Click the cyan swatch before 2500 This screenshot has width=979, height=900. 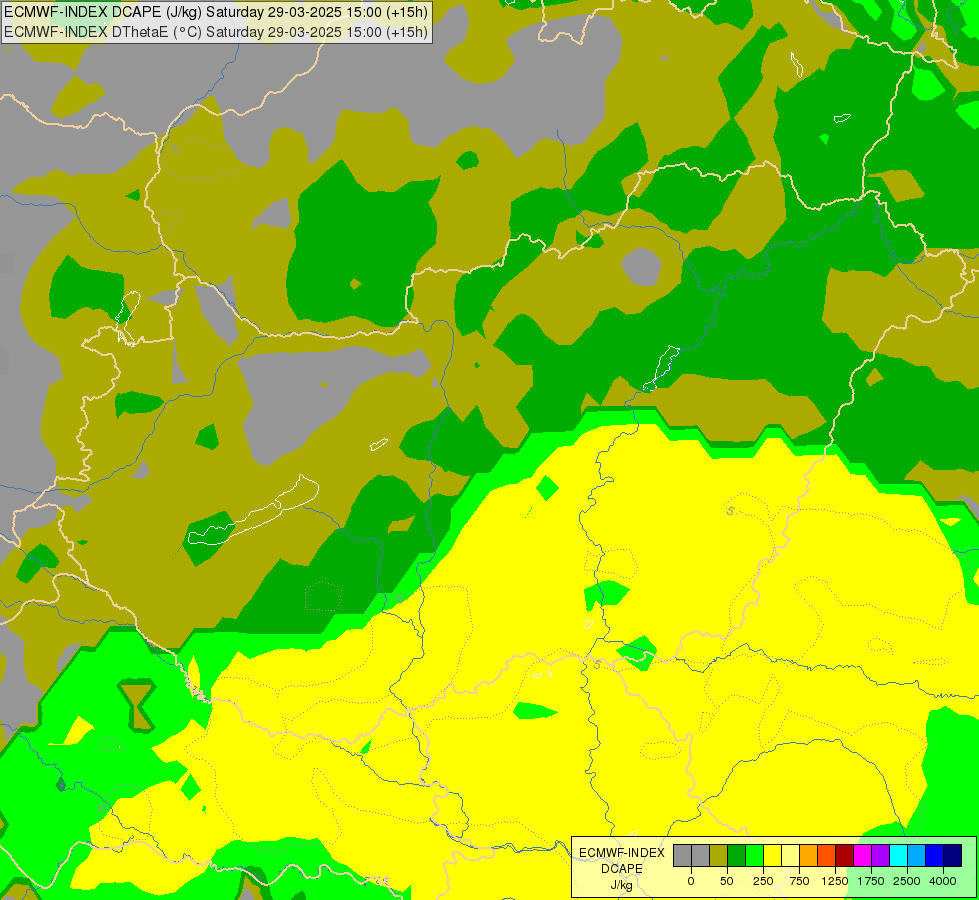898,855
